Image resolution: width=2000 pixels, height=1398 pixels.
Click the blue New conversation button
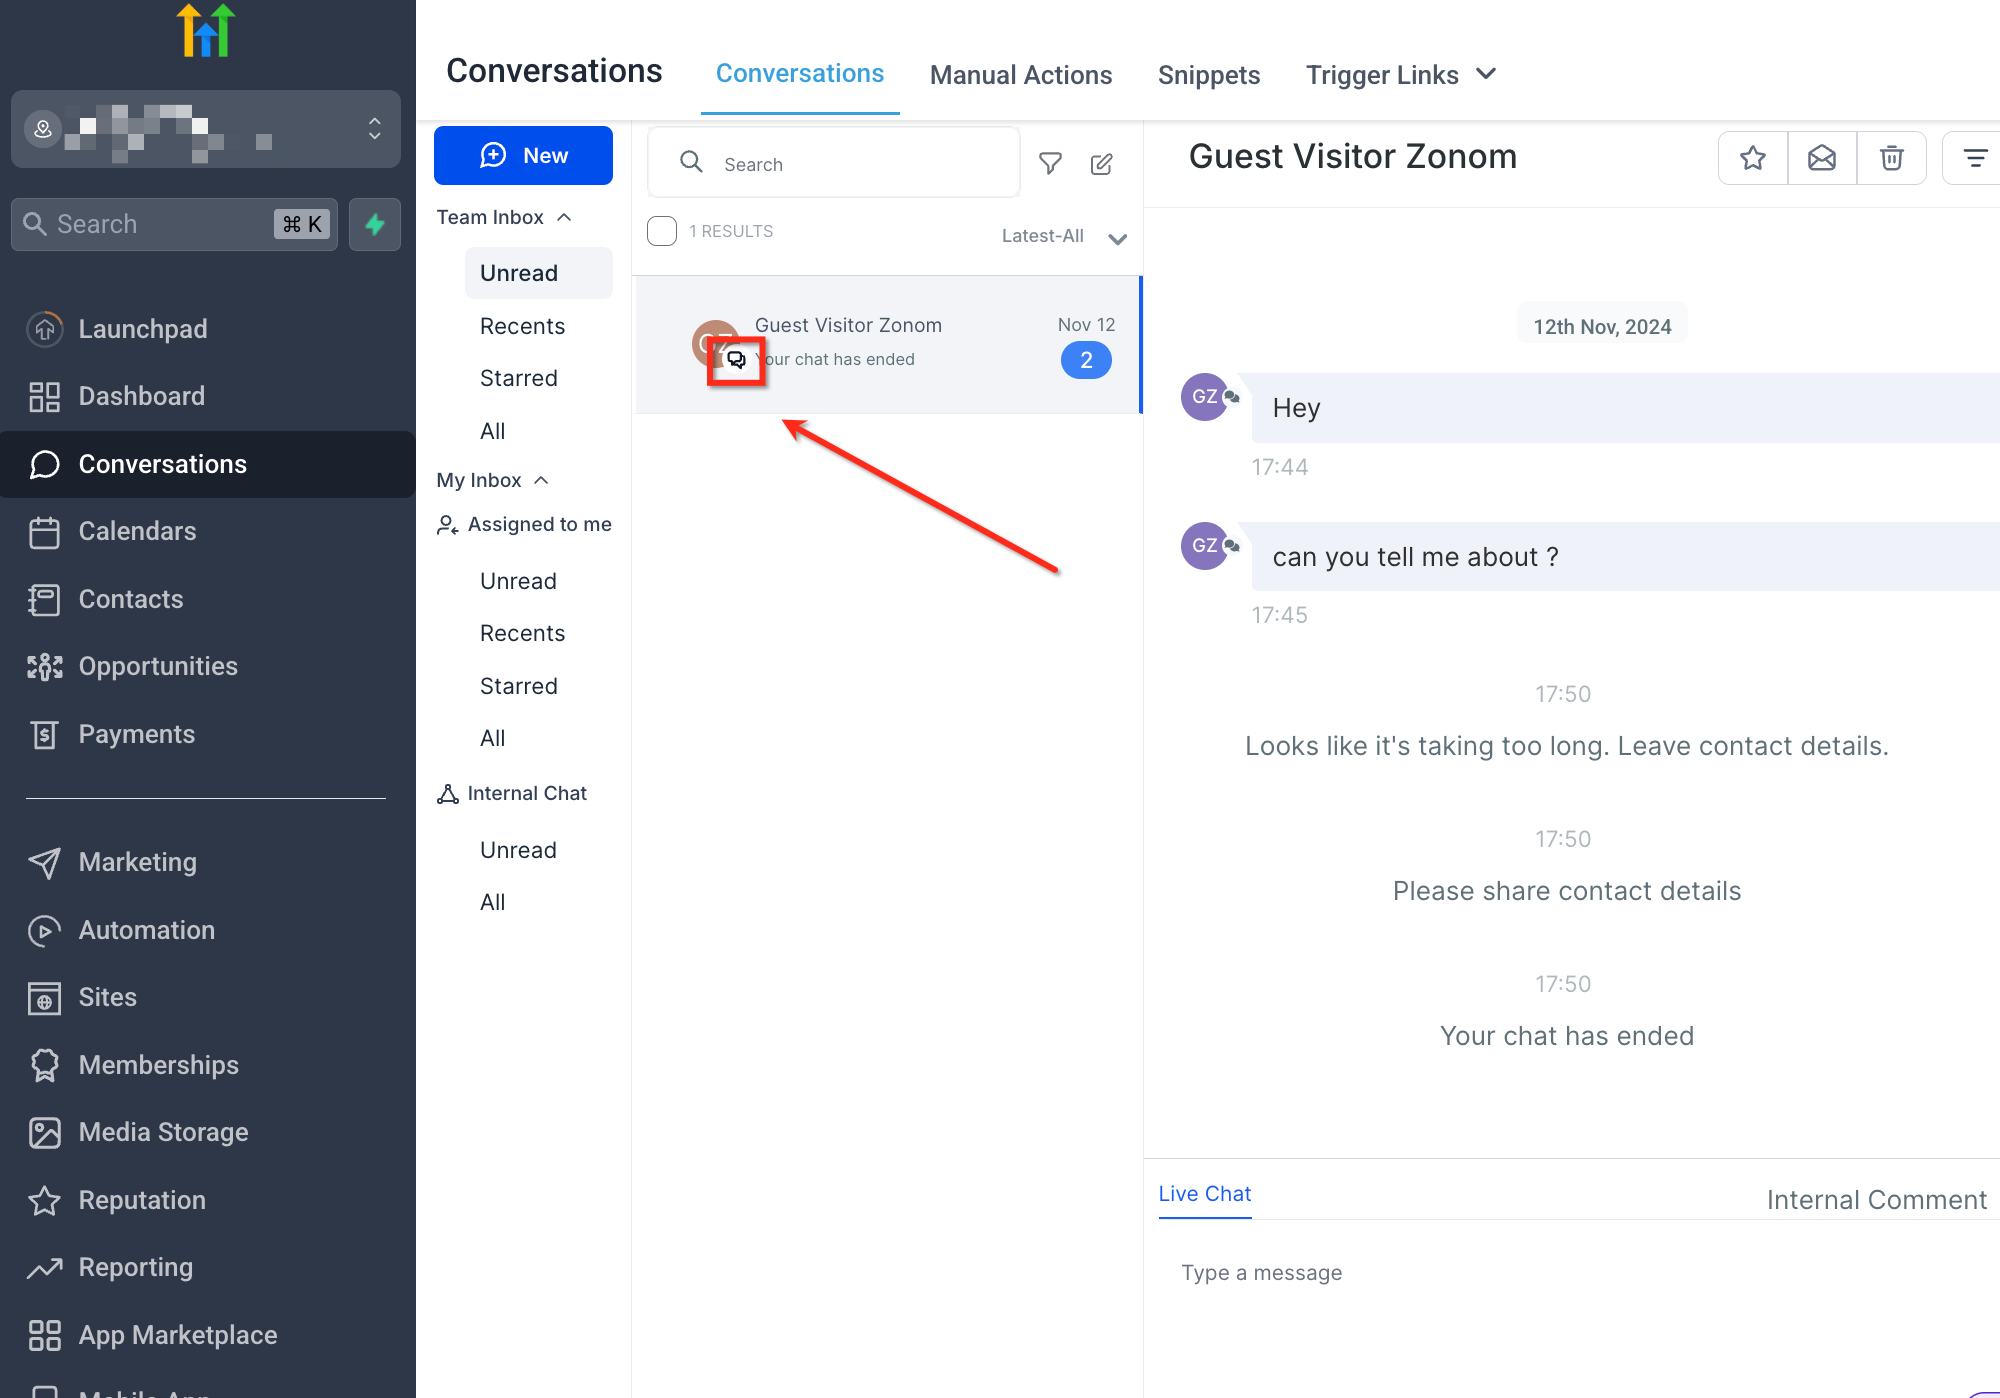coord(523,155)
